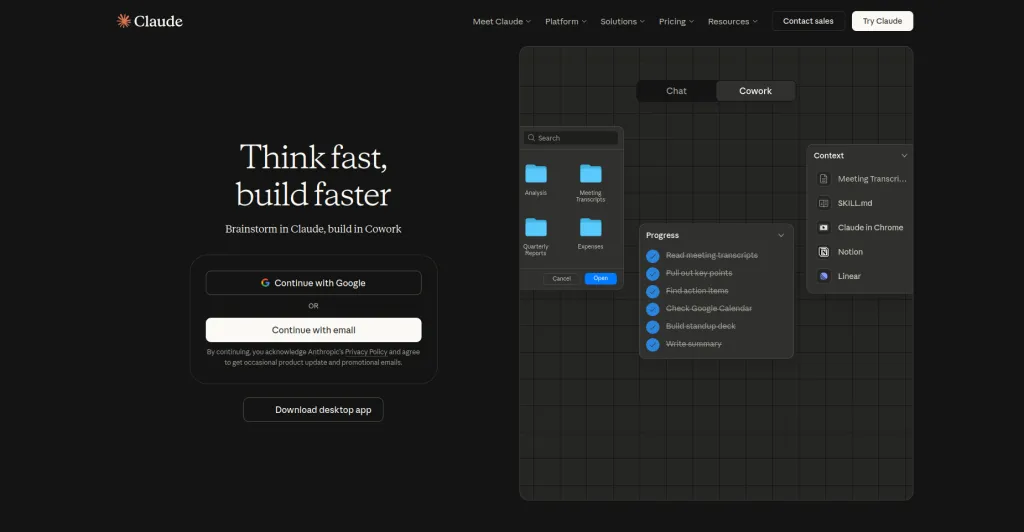Expand the Resources menu

733,22
